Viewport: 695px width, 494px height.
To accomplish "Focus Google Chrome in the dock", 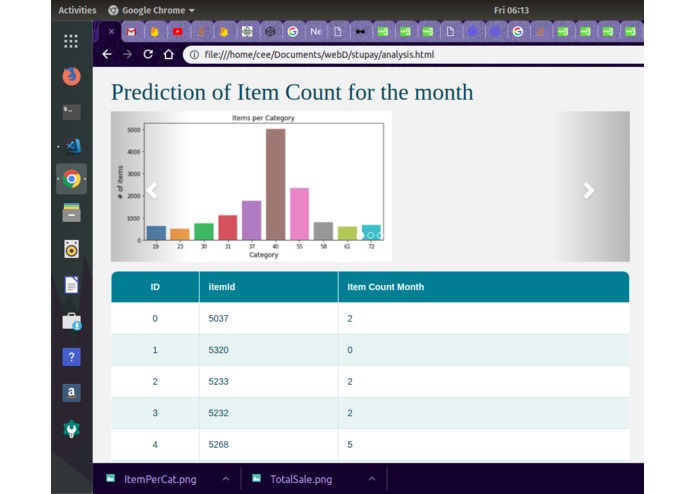I will click(71, 179).
